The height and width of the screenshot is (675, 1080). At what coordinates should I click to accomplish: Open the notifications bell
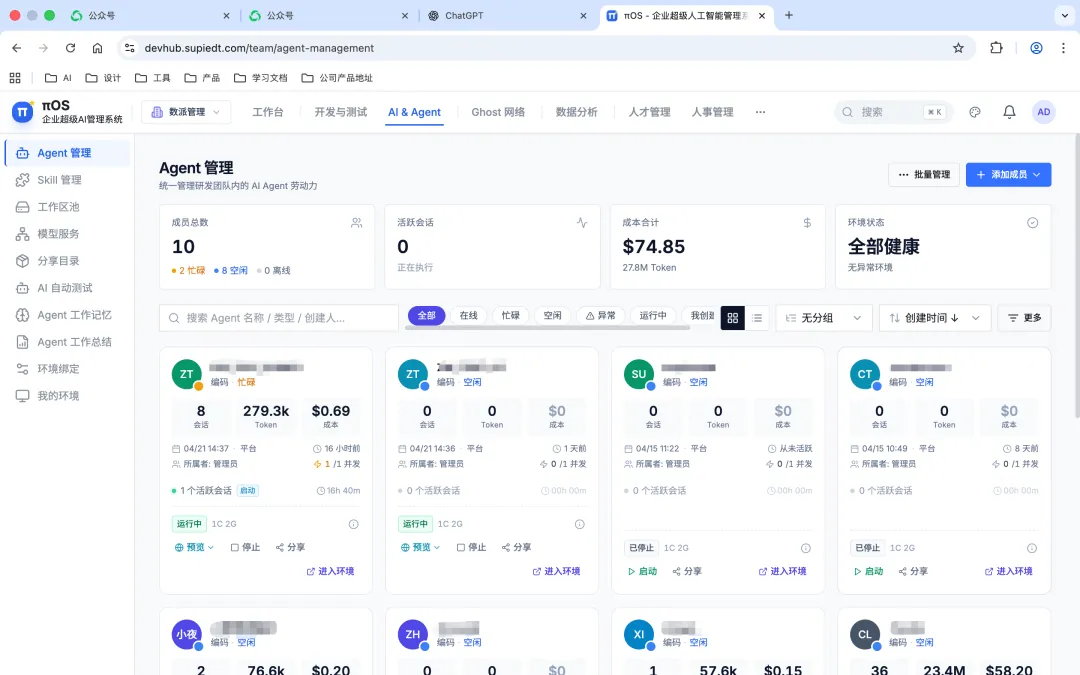point(1009,112)
